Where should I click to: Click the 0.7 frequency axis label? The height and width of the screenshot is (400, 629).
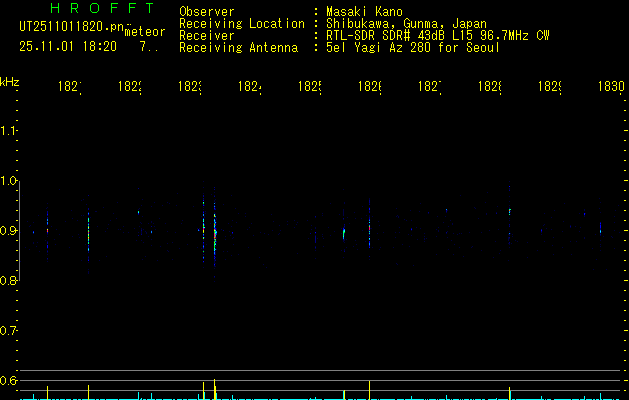pyautogui.click(x=8, y=331)
